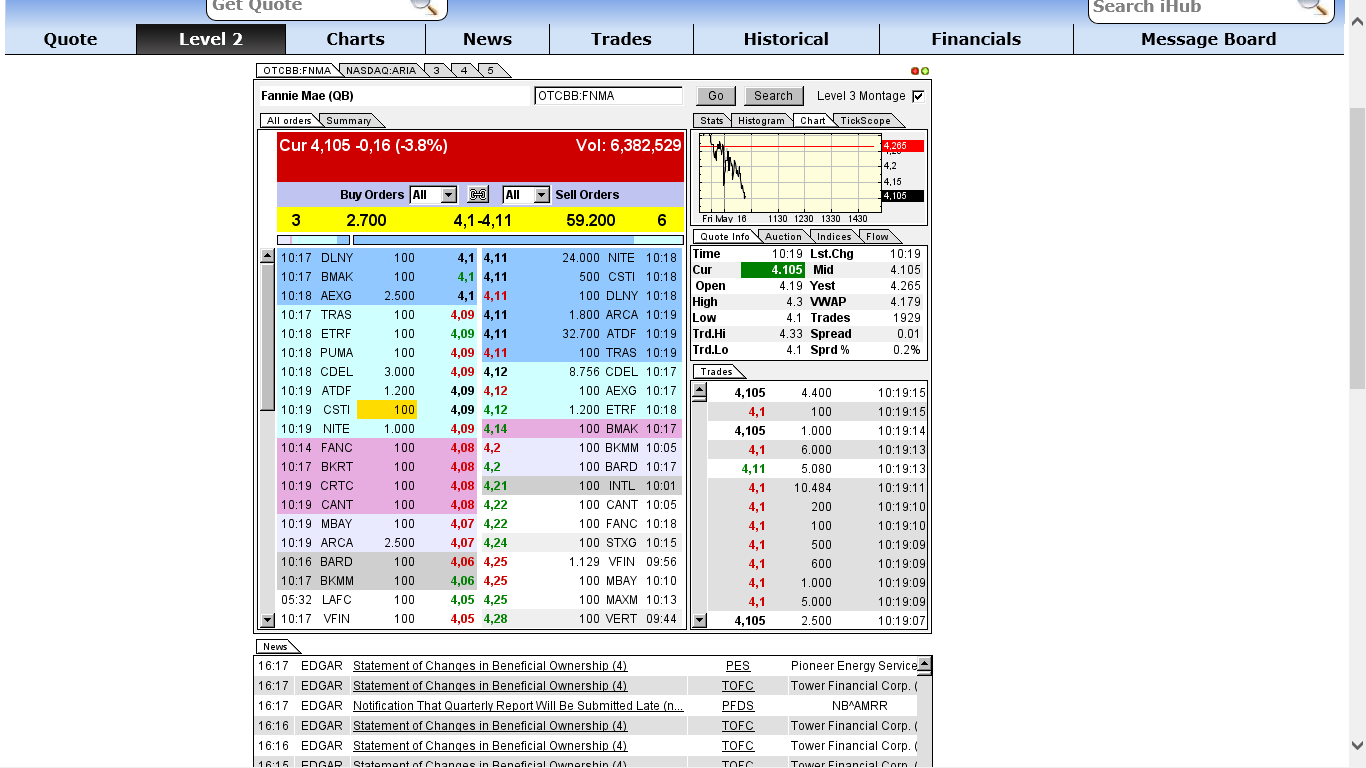
Task: Click the green dot icon above the montage
Action: coord(924,71)
